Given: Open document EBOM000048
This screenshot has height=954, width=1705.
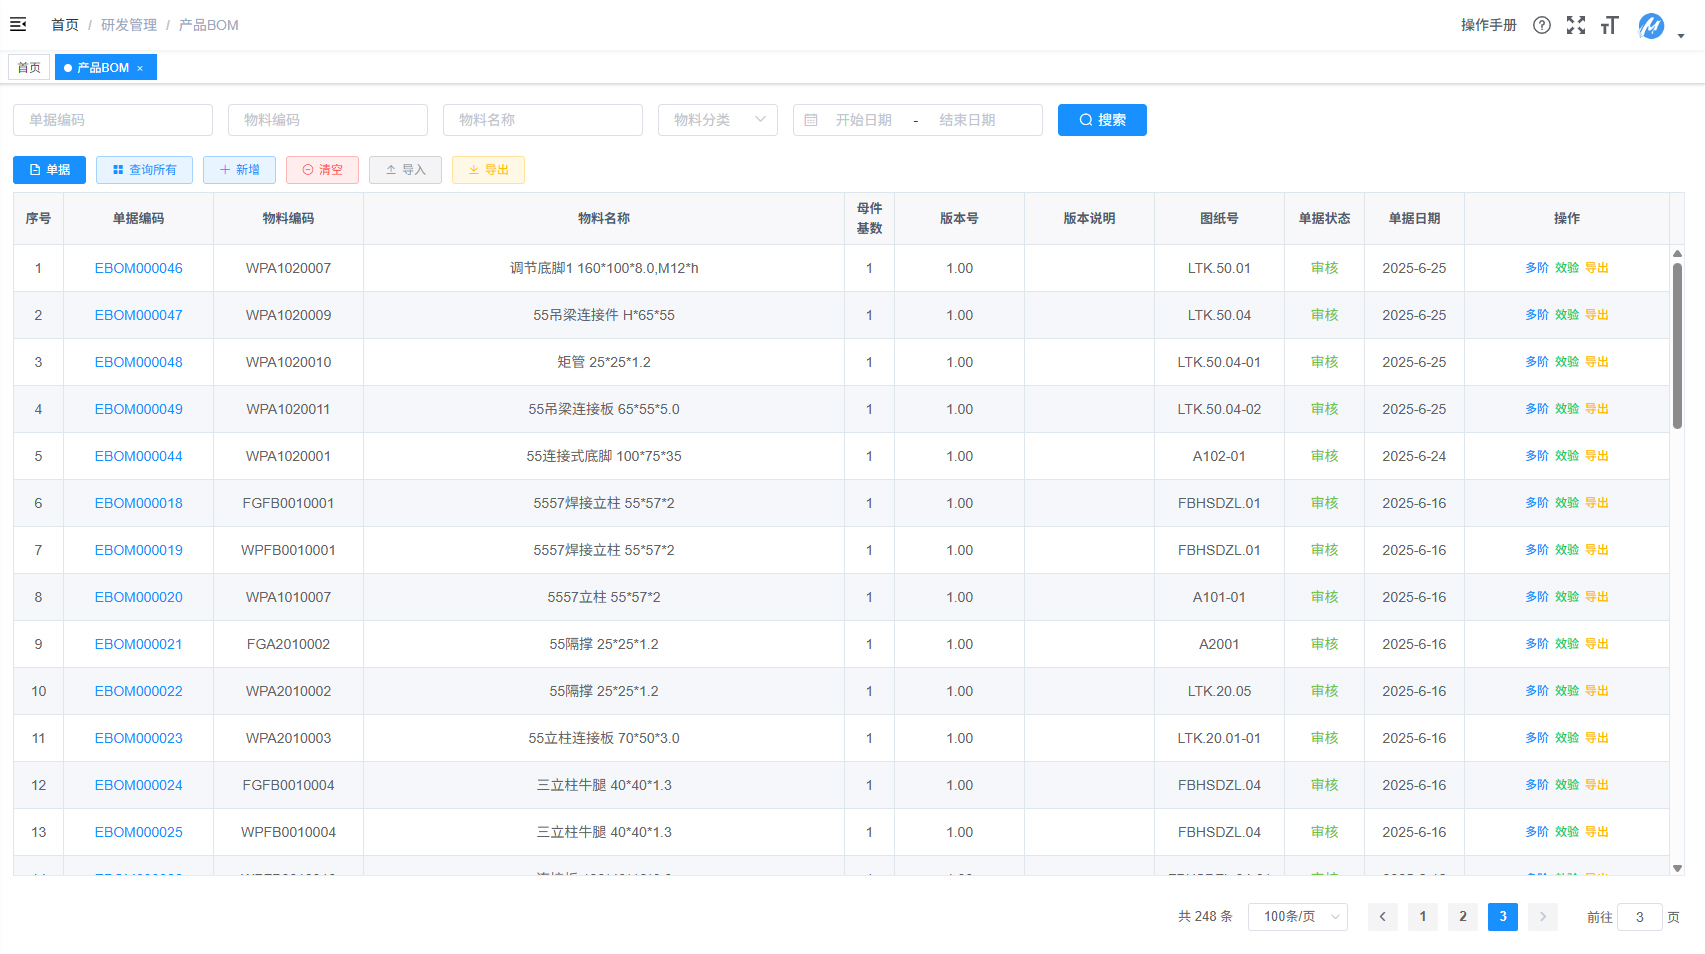Looking at the screenshot, I should click(x=139, y=362).
